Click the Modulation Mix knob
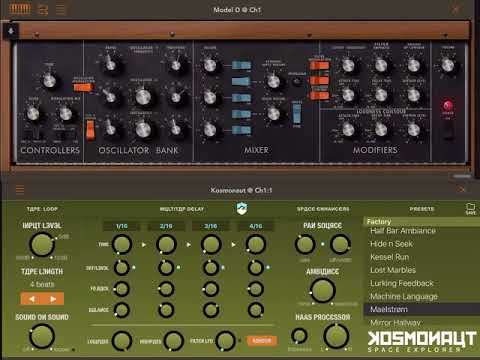480x360 pixels. (x=66, y=114)
